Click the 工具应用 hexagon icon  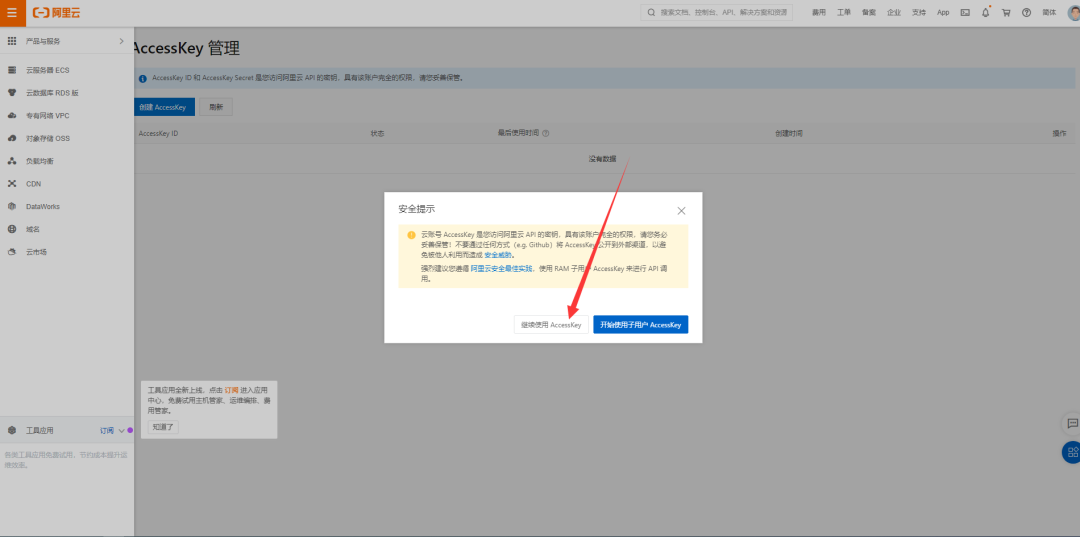click(12, 430)
